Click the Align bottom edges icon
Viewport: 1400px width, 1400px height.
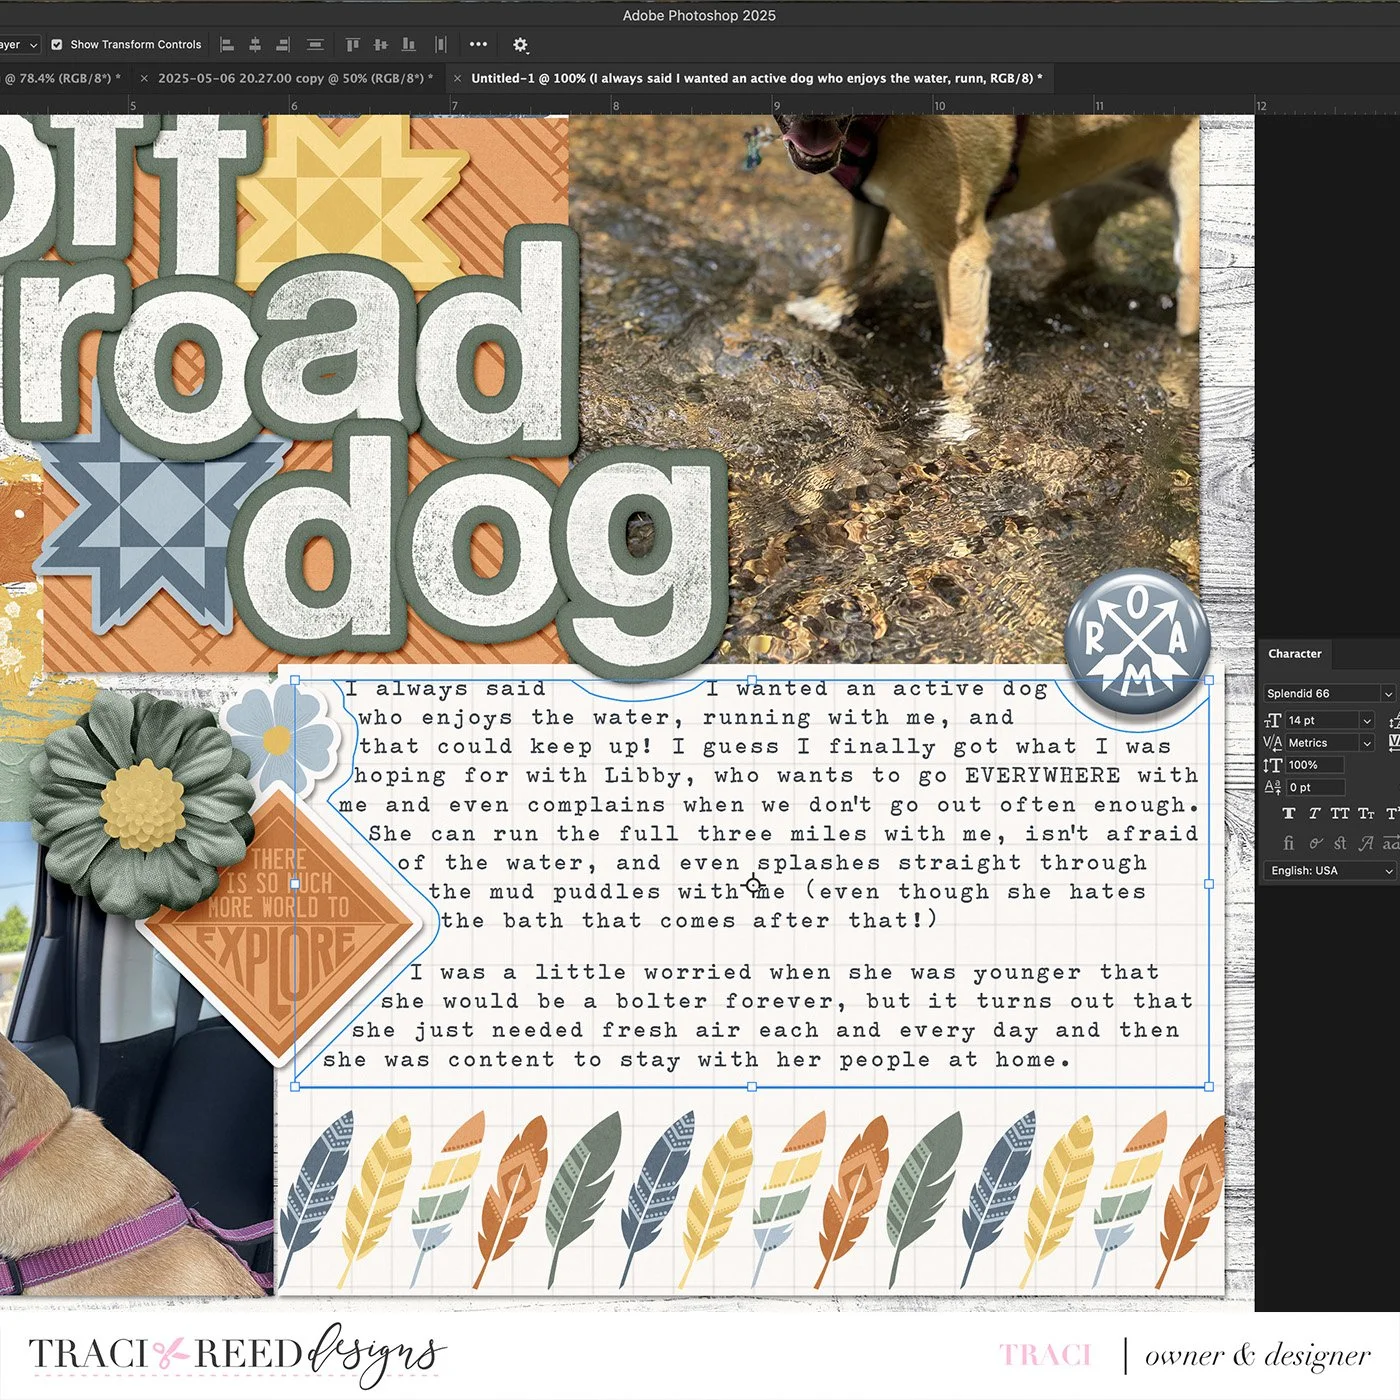(x=411, y=44)
